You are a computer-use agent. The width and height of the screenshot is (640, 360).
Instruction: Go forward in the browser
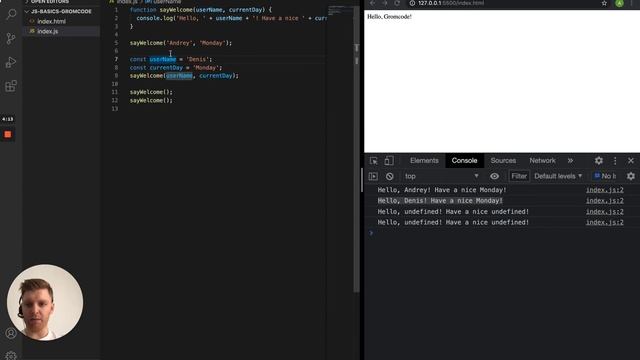(x=384, y=3)
